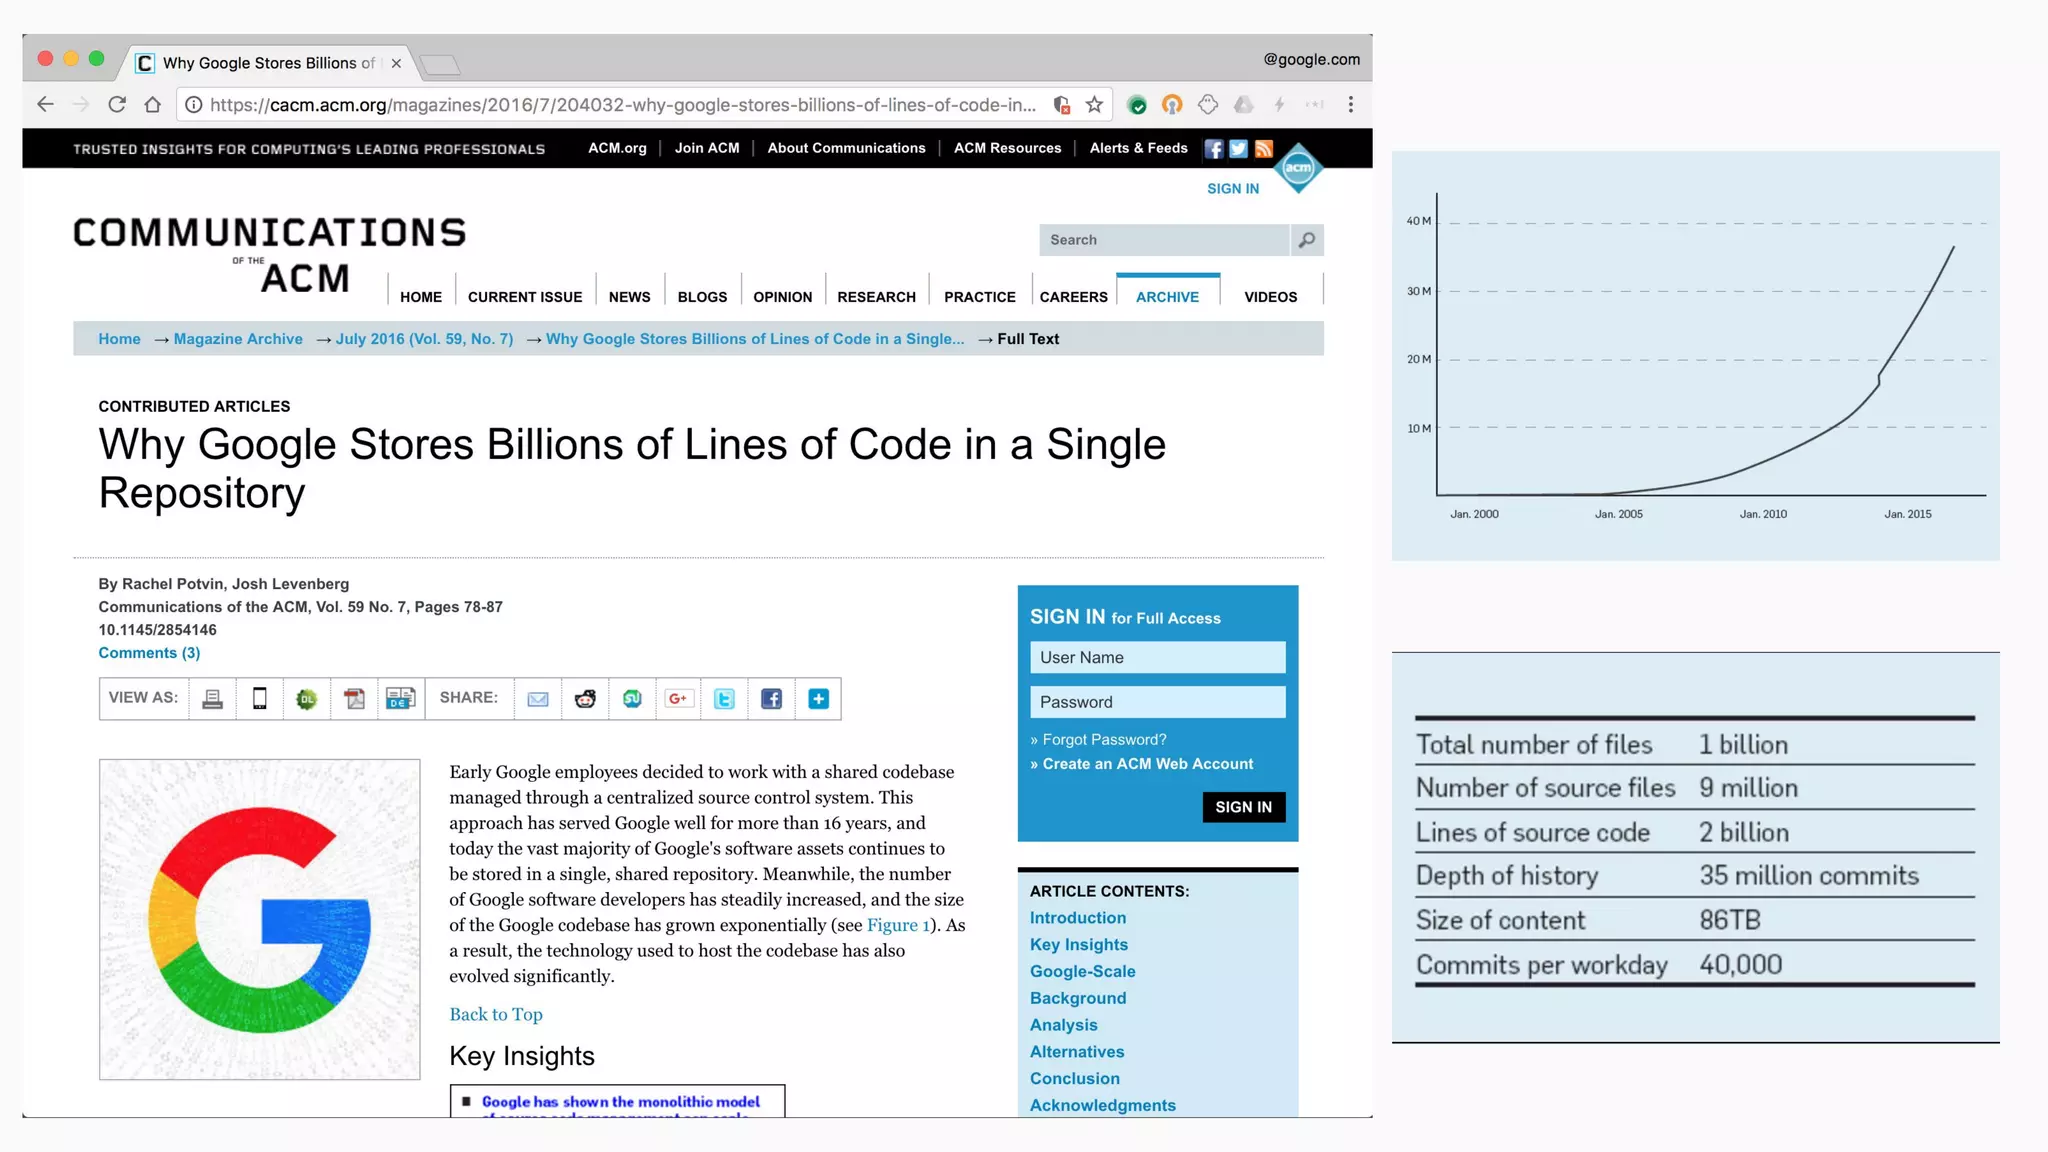Jump to Key Insights section link
This screenshot has width=2048, height=1152.
coord(1078,945)
